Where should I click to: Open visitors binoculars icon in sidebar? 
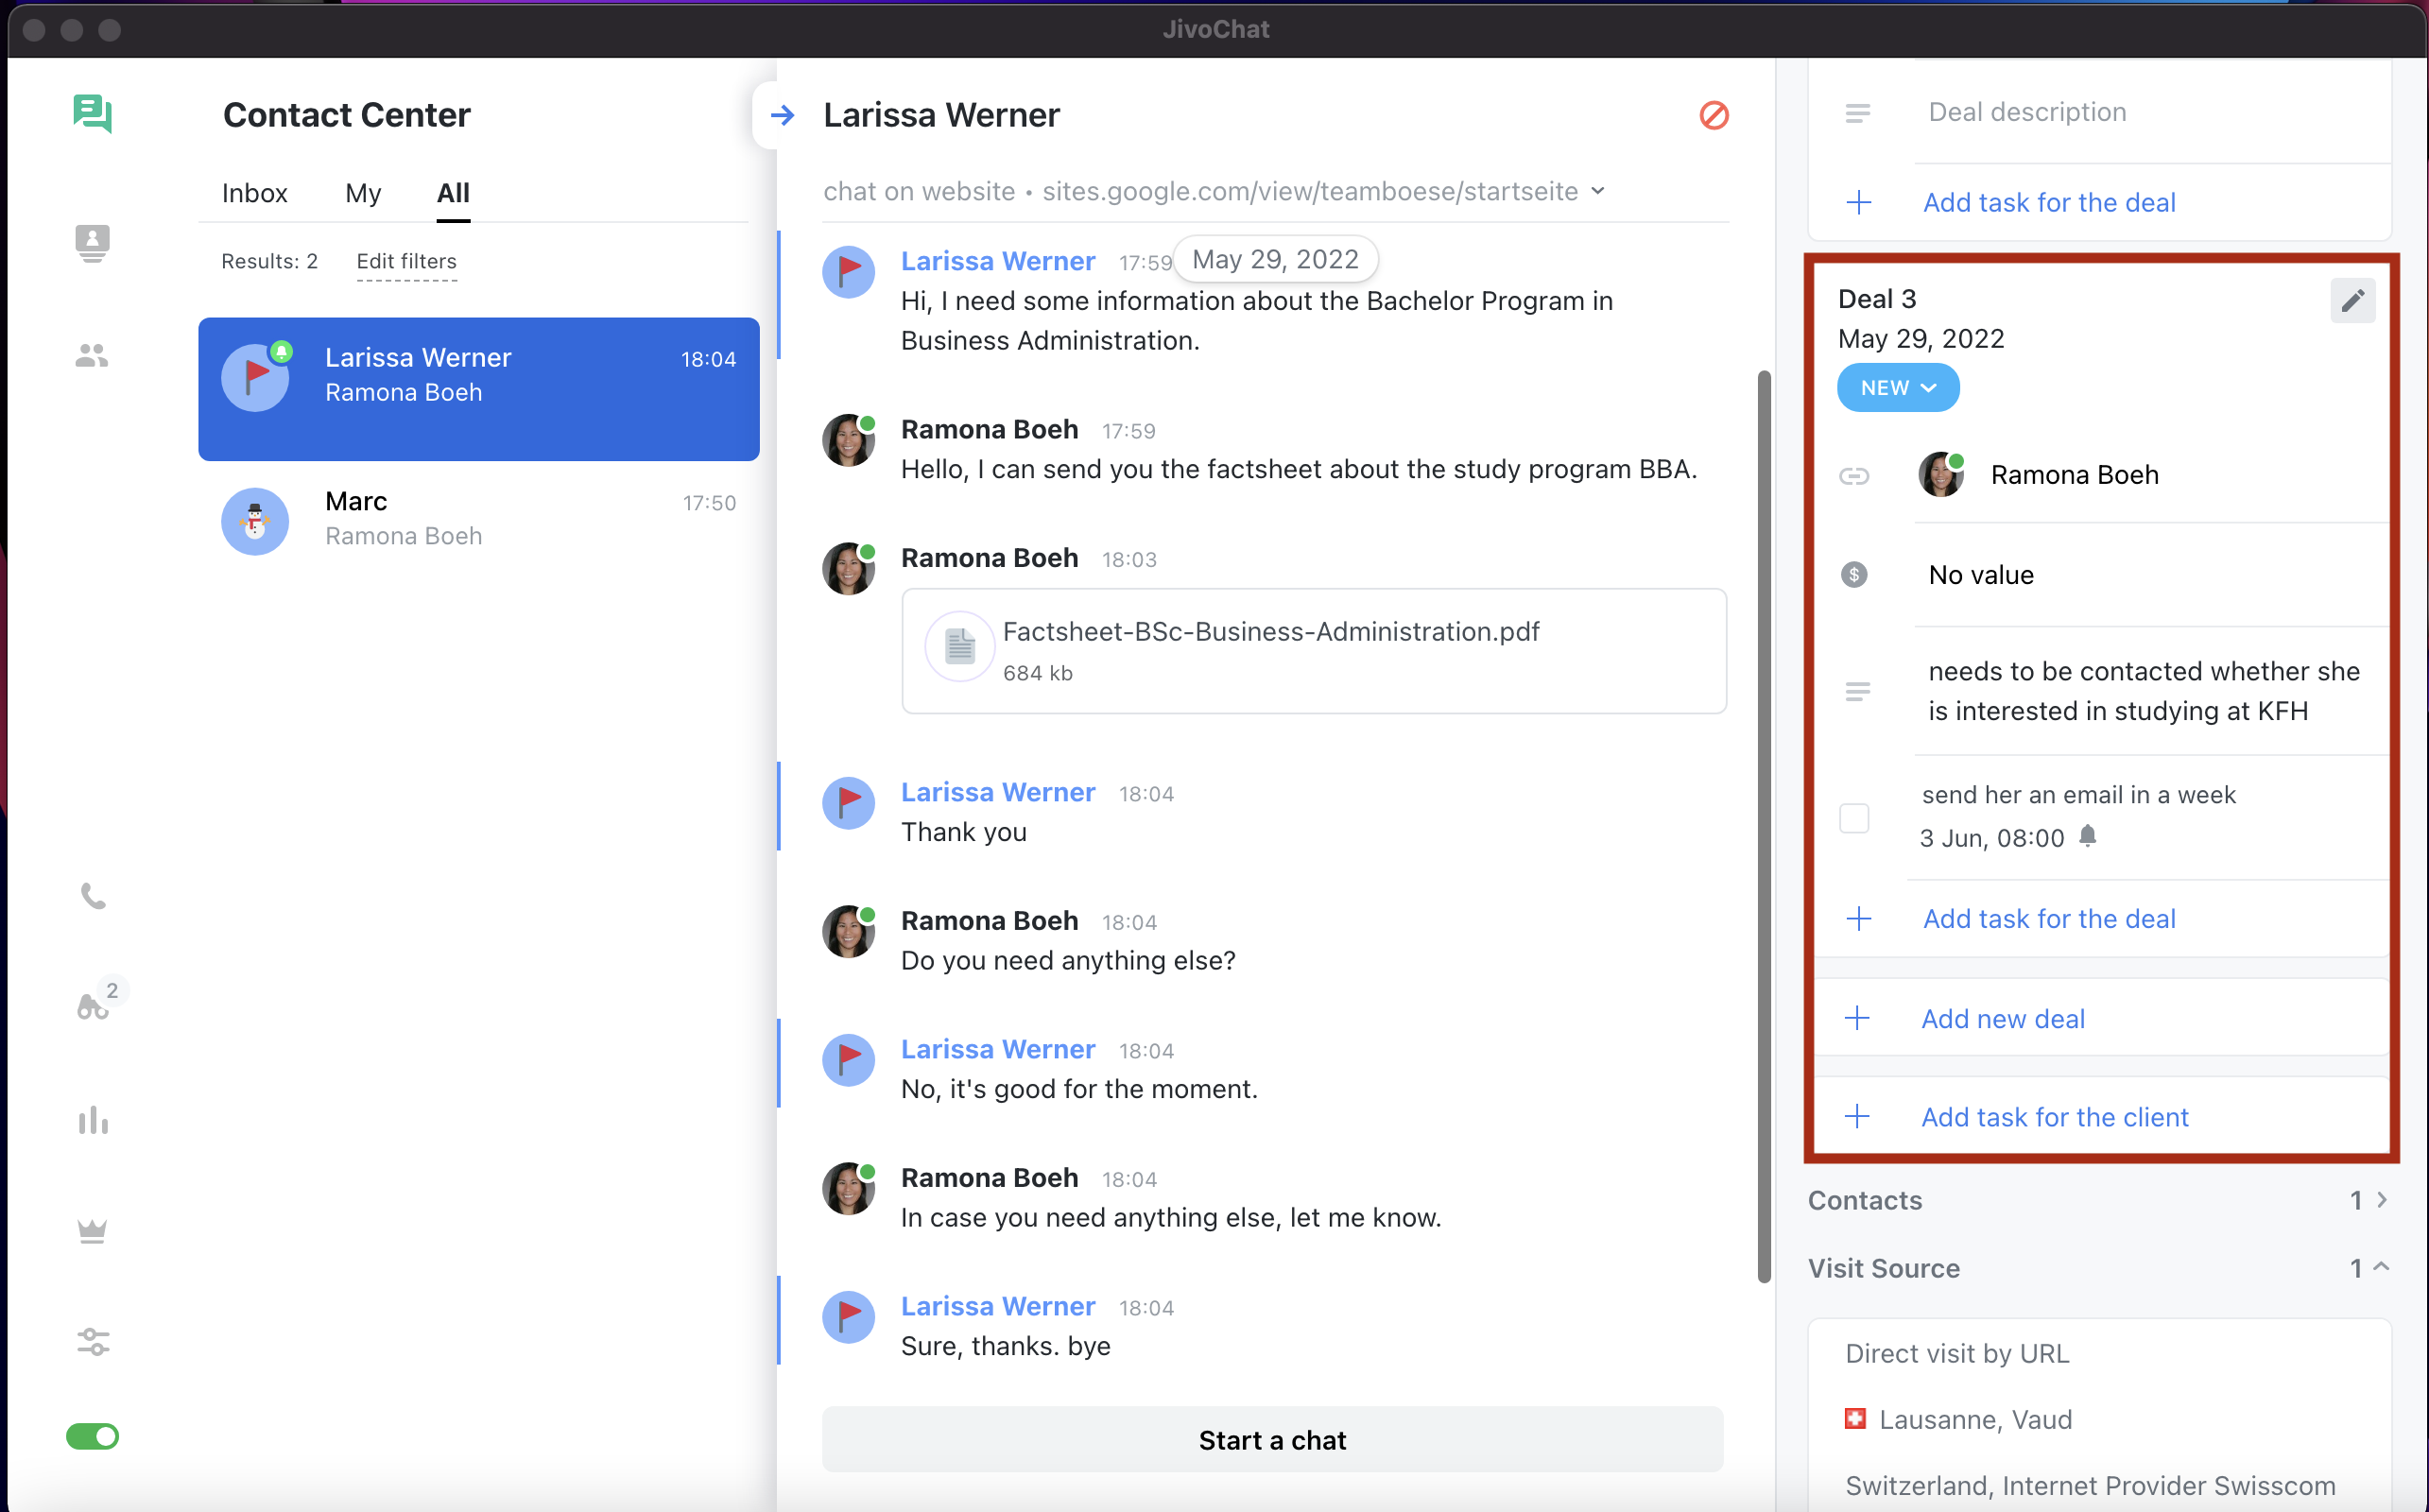pos(93,1005)
